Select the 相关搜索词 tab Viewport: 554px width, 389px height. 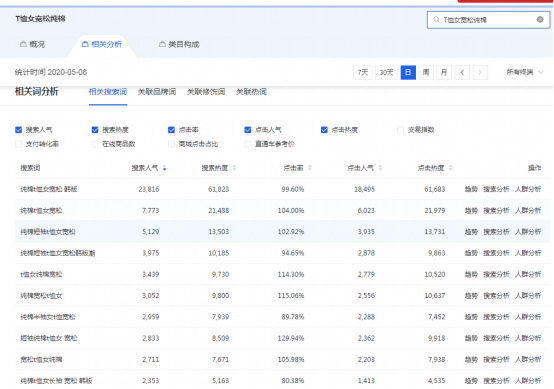click(108, 92)
